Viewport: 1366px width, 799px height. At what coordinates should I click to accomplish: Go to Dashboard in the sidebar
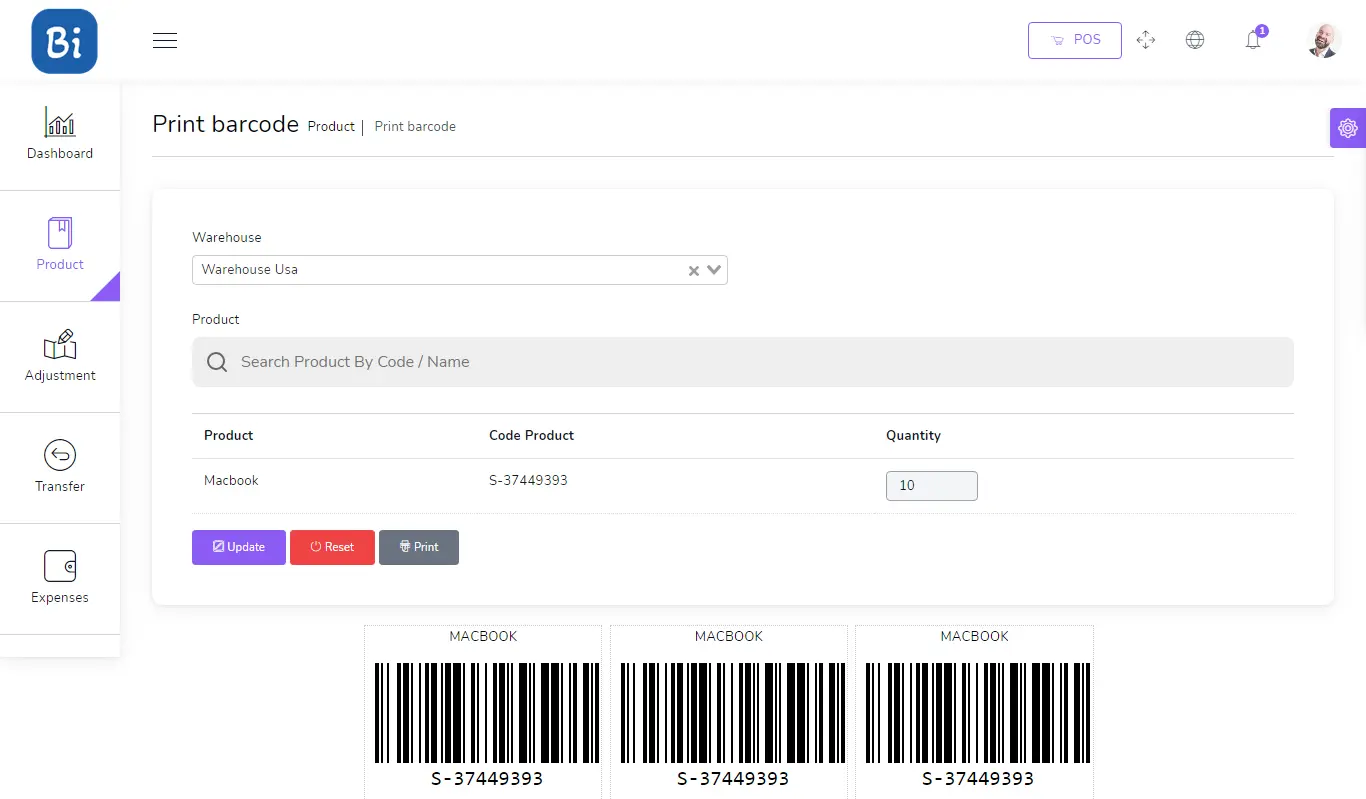(60, 135)
